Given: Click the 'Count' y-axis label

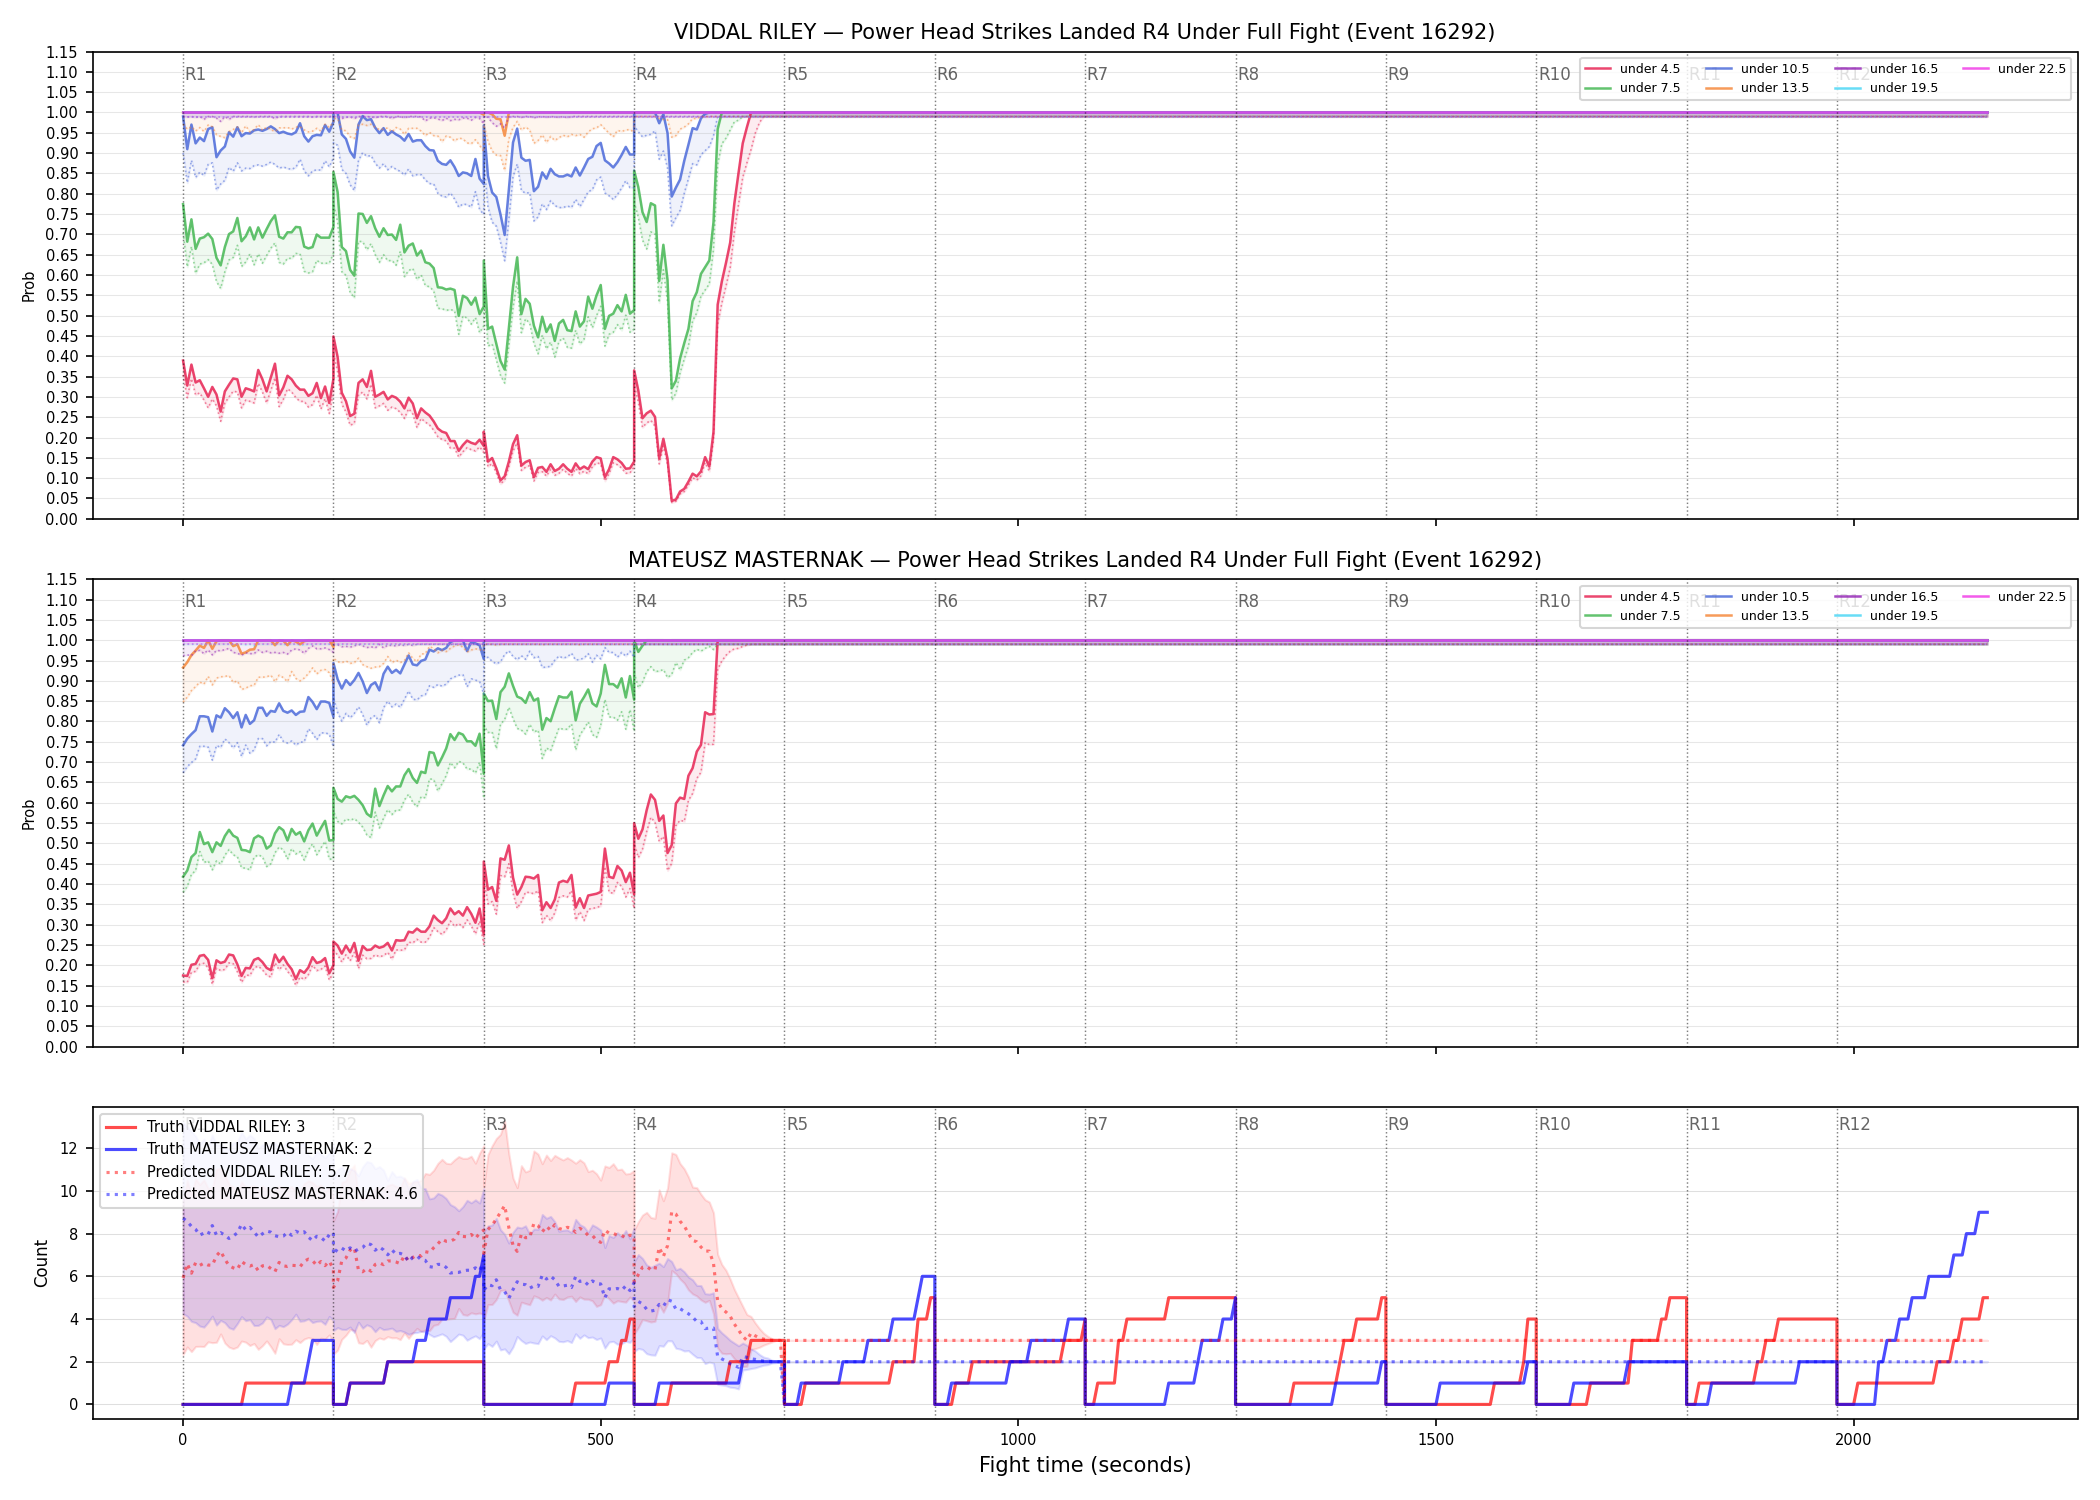Looking at the screenshot, I should click(x=41, y=1263).
